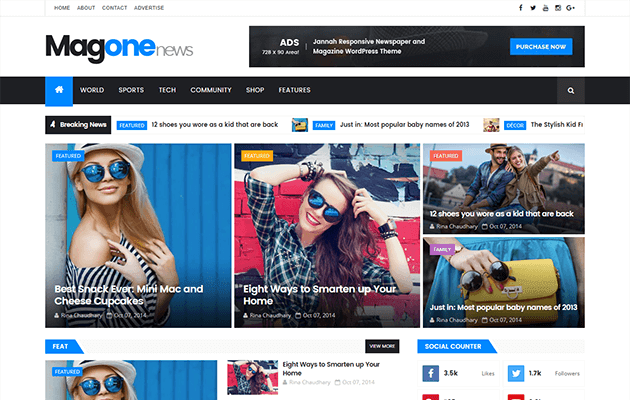Open Best Snack Ever Mini Mac headline

coord(129,295)
